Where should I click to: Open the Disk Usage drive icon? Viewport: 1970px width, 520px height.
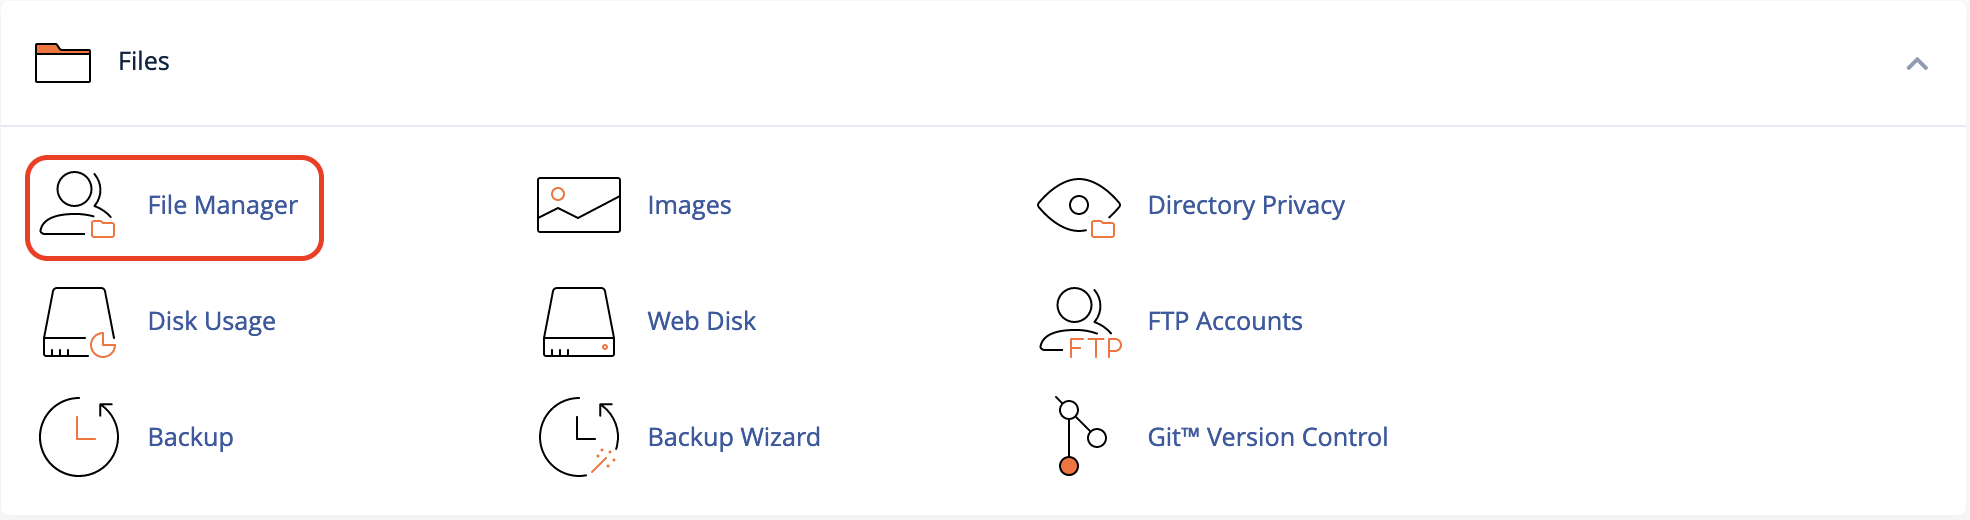pos(79,322)
